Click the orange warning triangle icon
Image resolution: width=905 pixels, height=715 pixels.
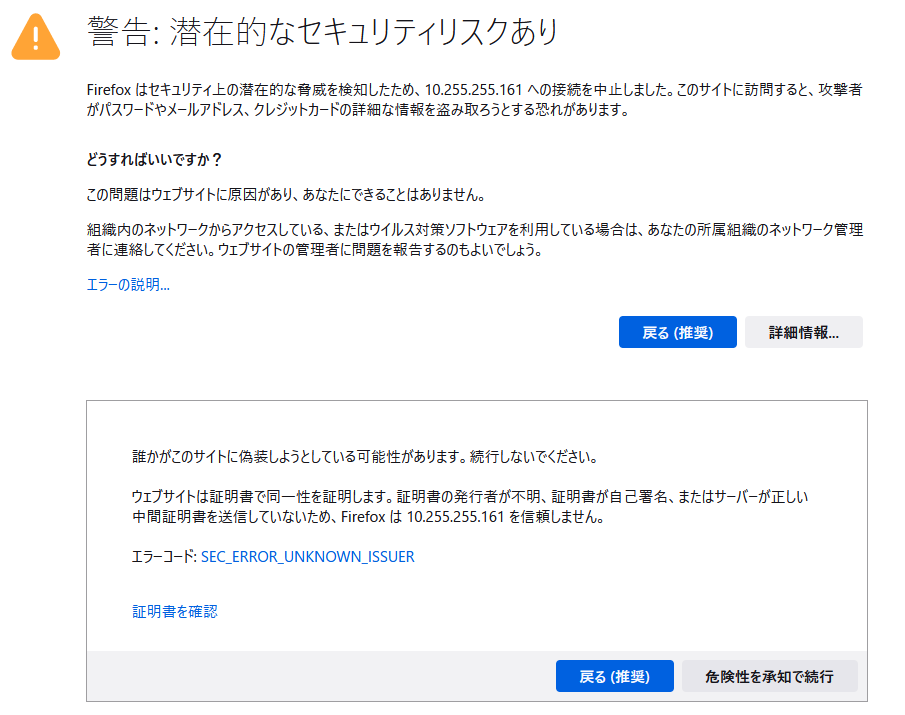pos(36,37)
